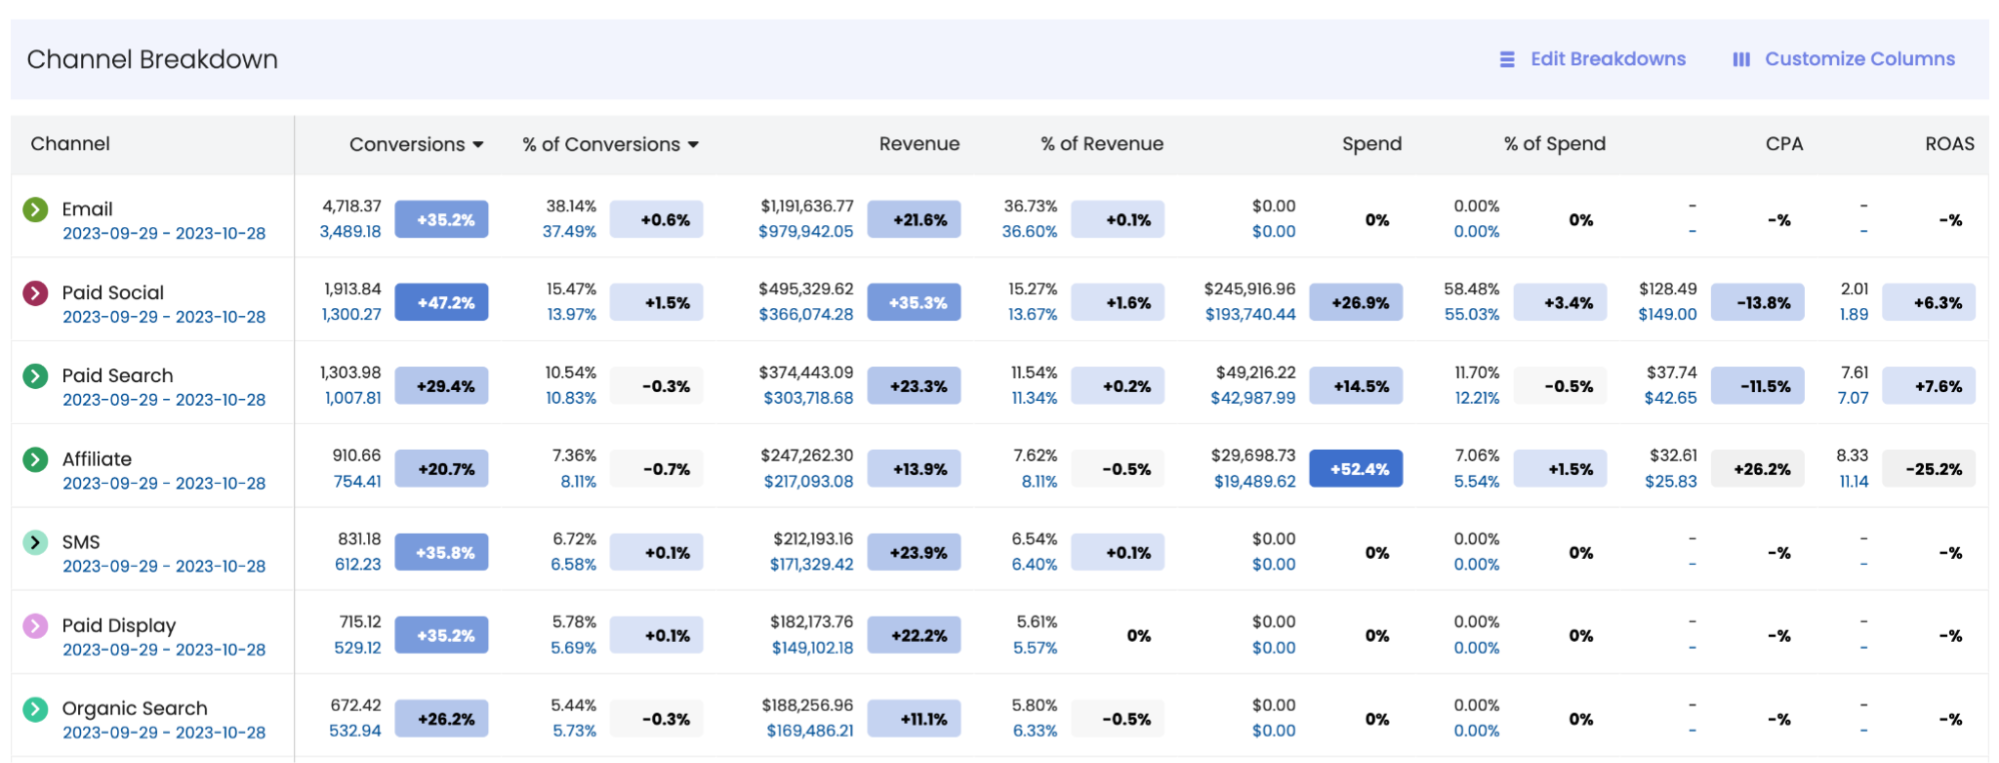Select the % of Revenue column header
This screenshot has height=763, width=1999.
1102,144
